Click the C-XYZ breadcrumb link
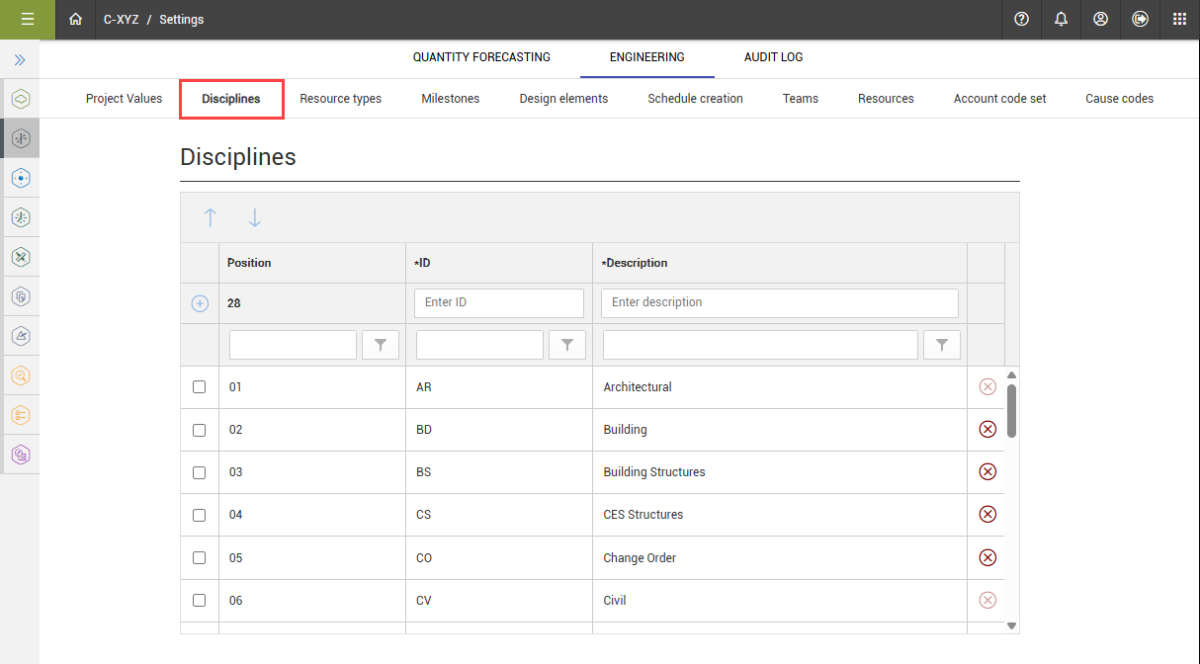Viewport: 1200px width, 664px height. [121, 19]
